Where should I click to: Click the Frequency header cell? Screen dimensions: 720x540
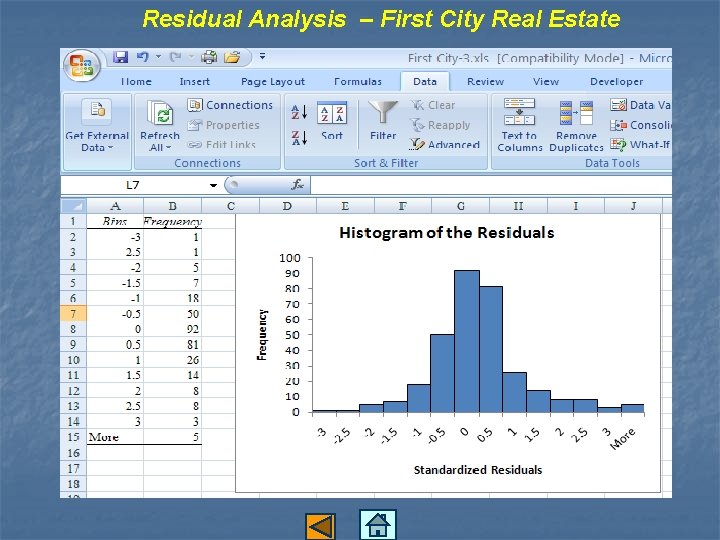click(x=173, y=221)
